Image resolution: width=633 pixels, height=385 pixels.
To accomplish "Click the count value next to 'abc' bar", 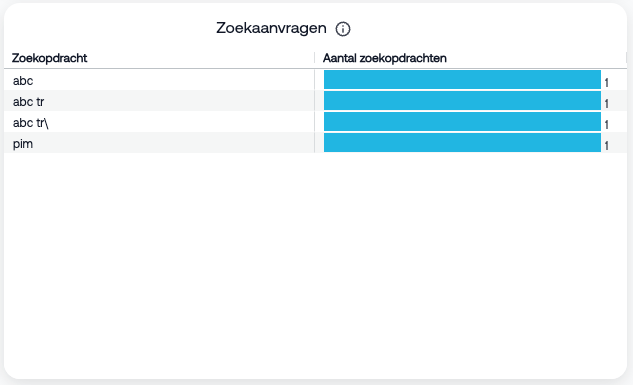I will pos(606,83).
